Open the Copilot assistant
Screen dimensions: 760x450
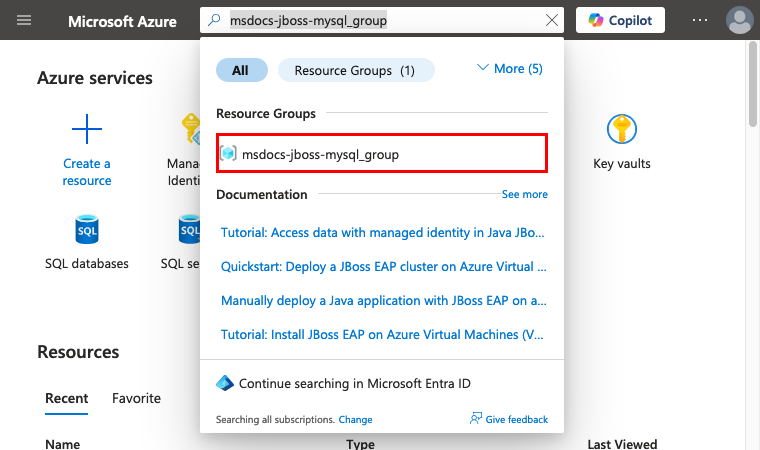pyautogui.click(x=620, y=20)
